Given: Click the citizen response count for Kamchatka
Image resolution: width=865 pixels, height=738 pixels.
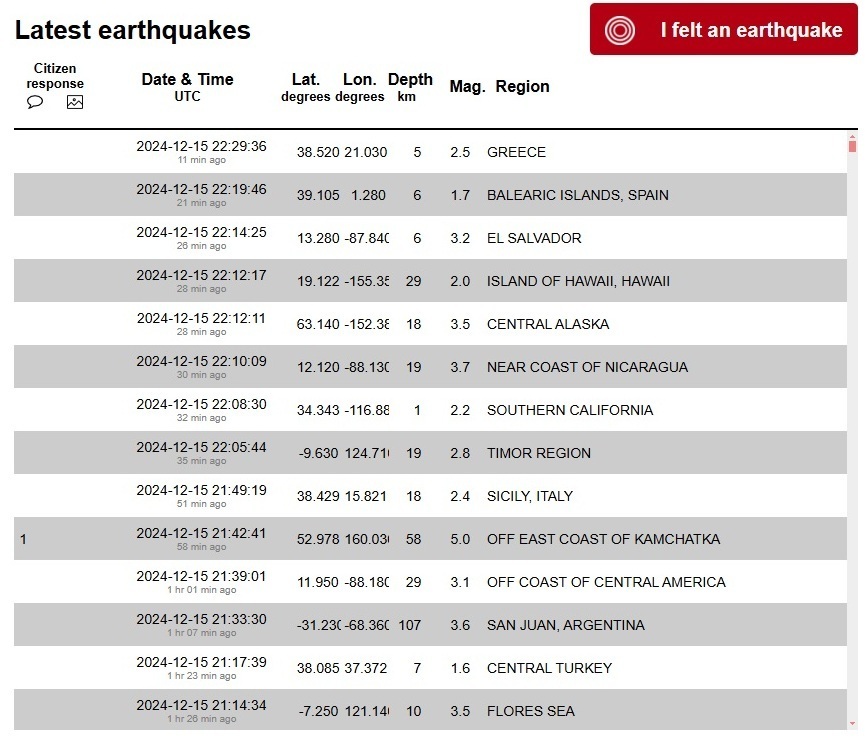Looking at the screenshot, I should click(x=23, y=540).
